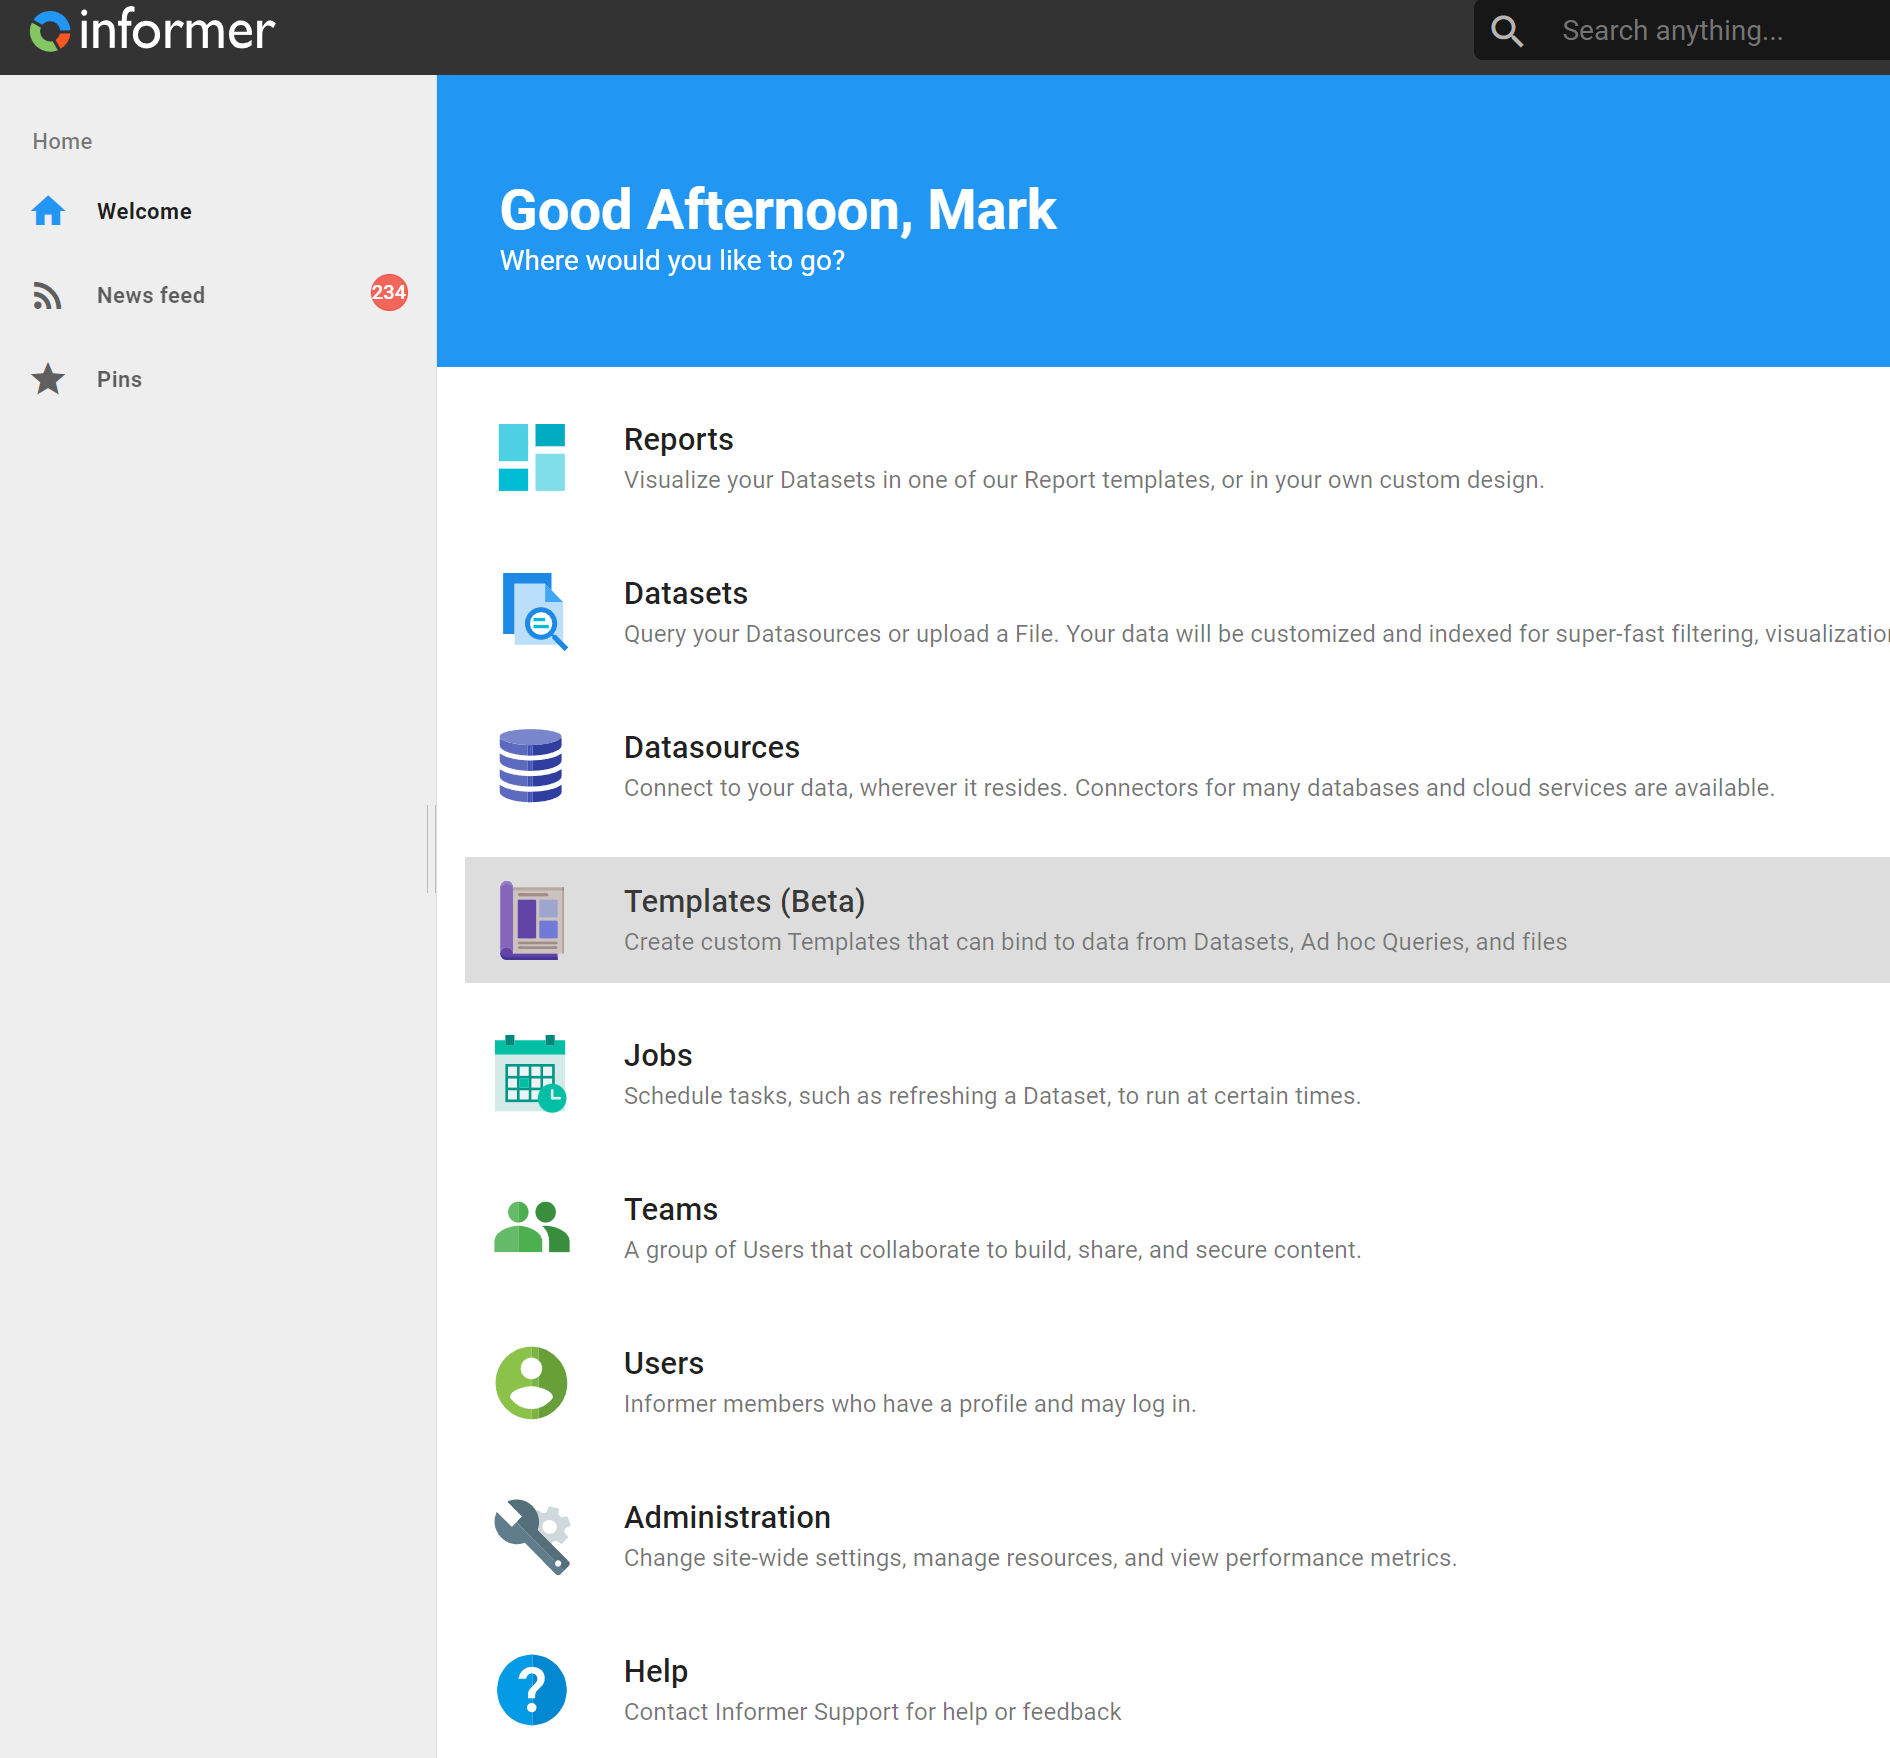
Task: Open the Teams link
Action: (x=671, y=1209)
